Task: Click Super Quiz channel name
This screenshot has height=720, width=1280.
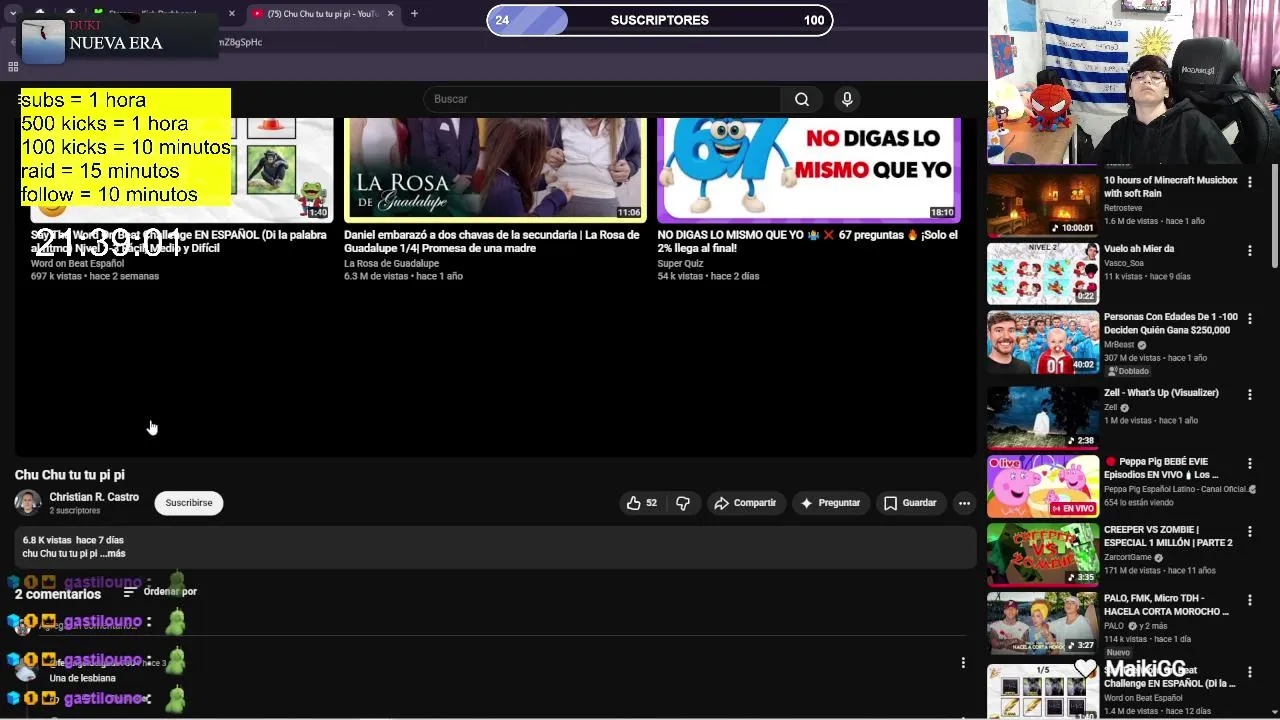Action: tap(680, 264)
